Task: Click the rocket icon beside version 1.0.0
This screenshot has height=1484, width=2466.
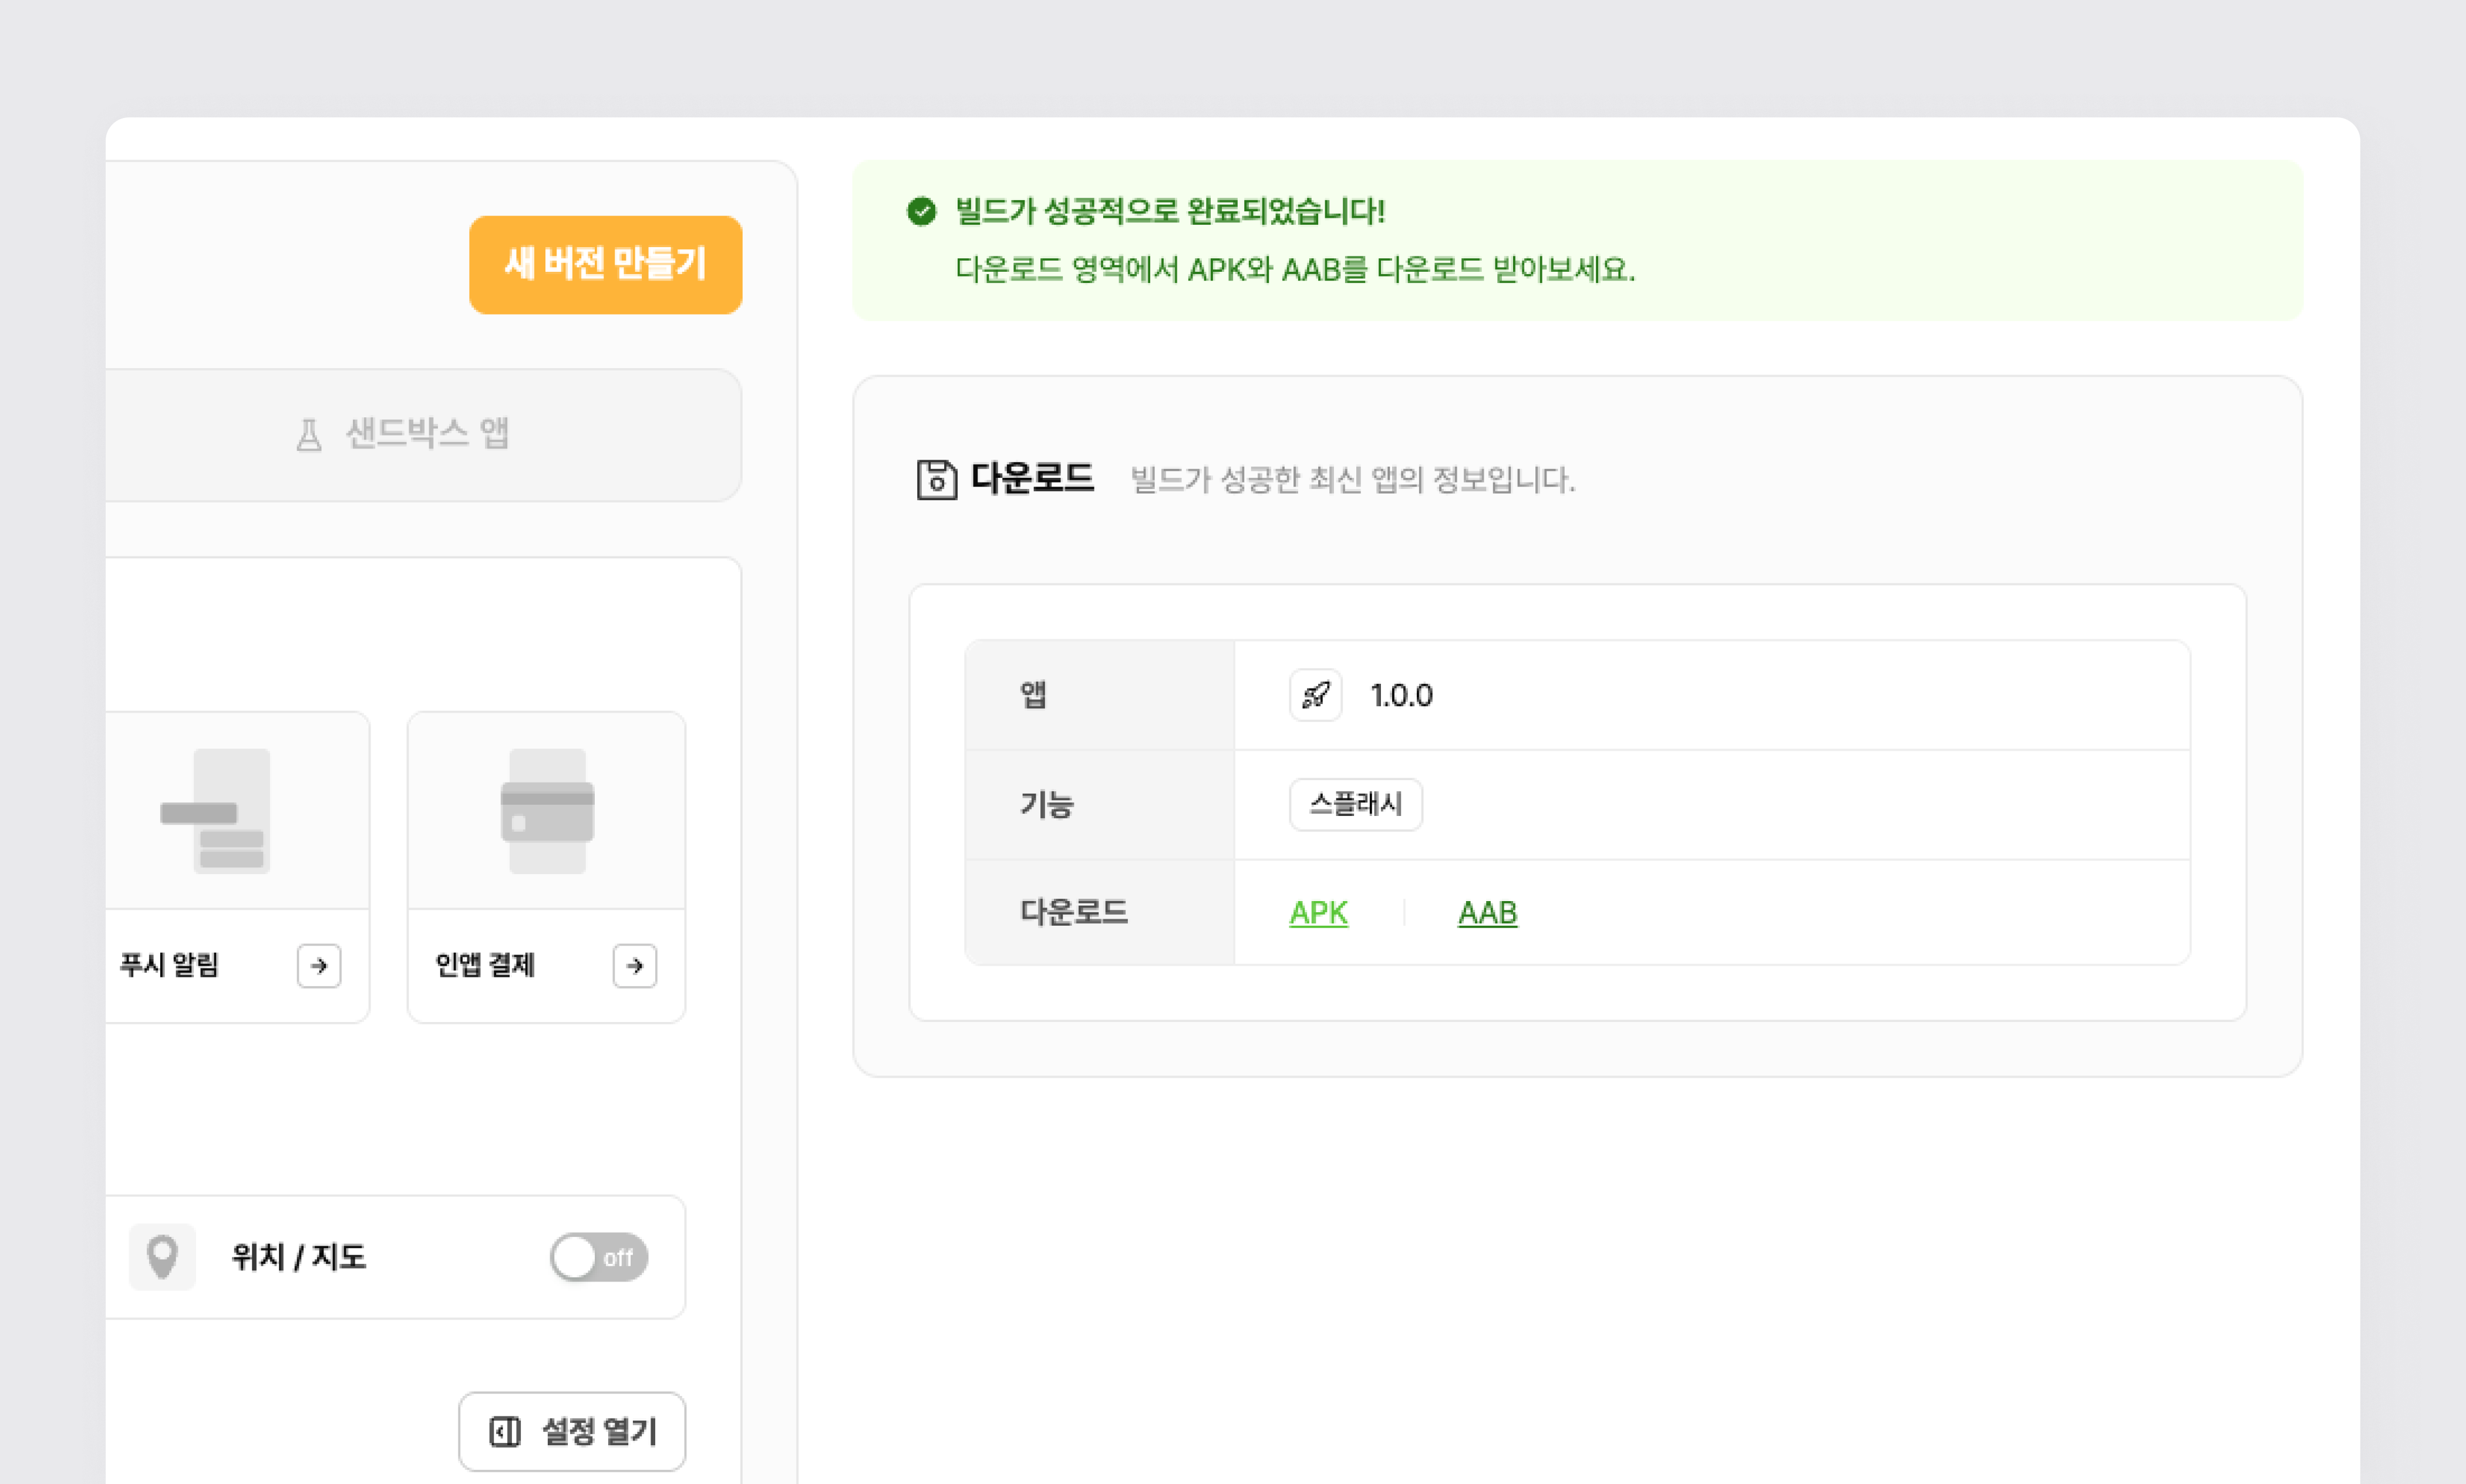Action: tap(1315, 695)
